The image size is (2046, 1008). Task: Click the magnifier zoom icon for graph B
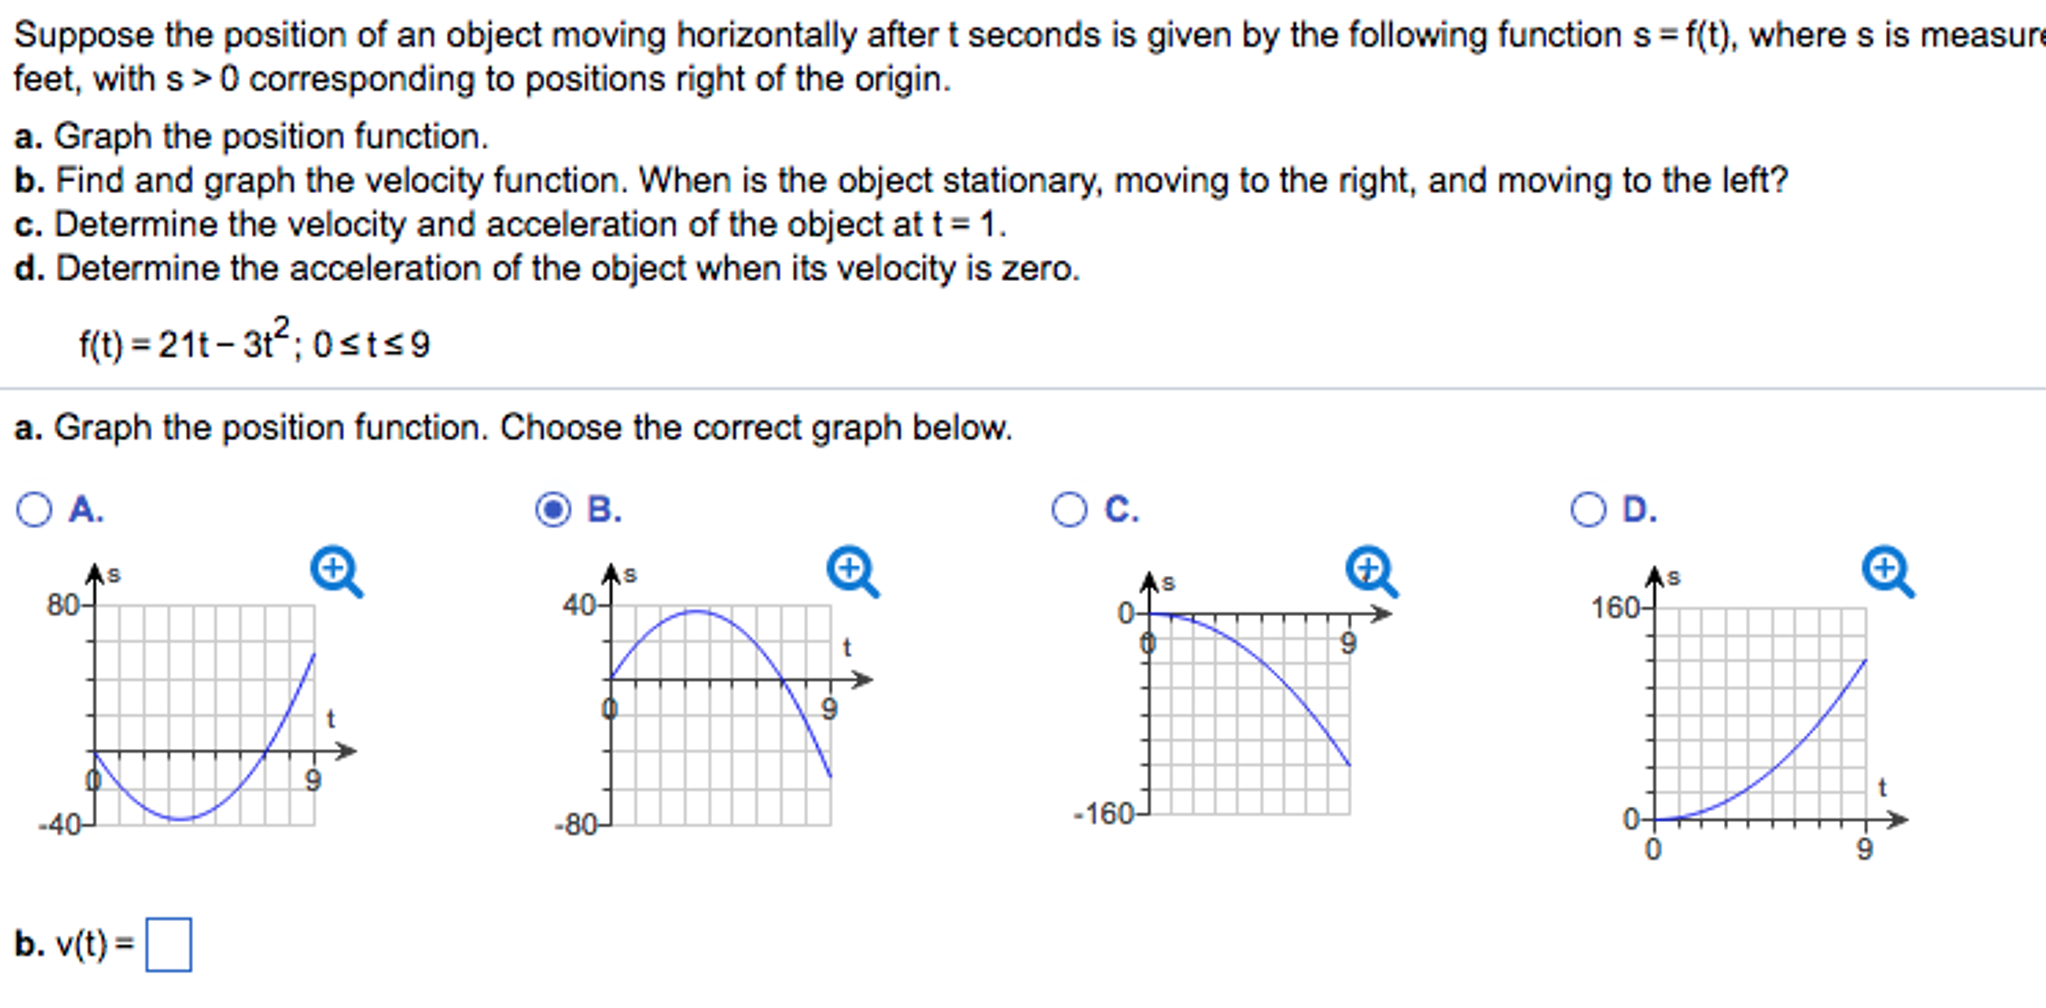(852, 571)
